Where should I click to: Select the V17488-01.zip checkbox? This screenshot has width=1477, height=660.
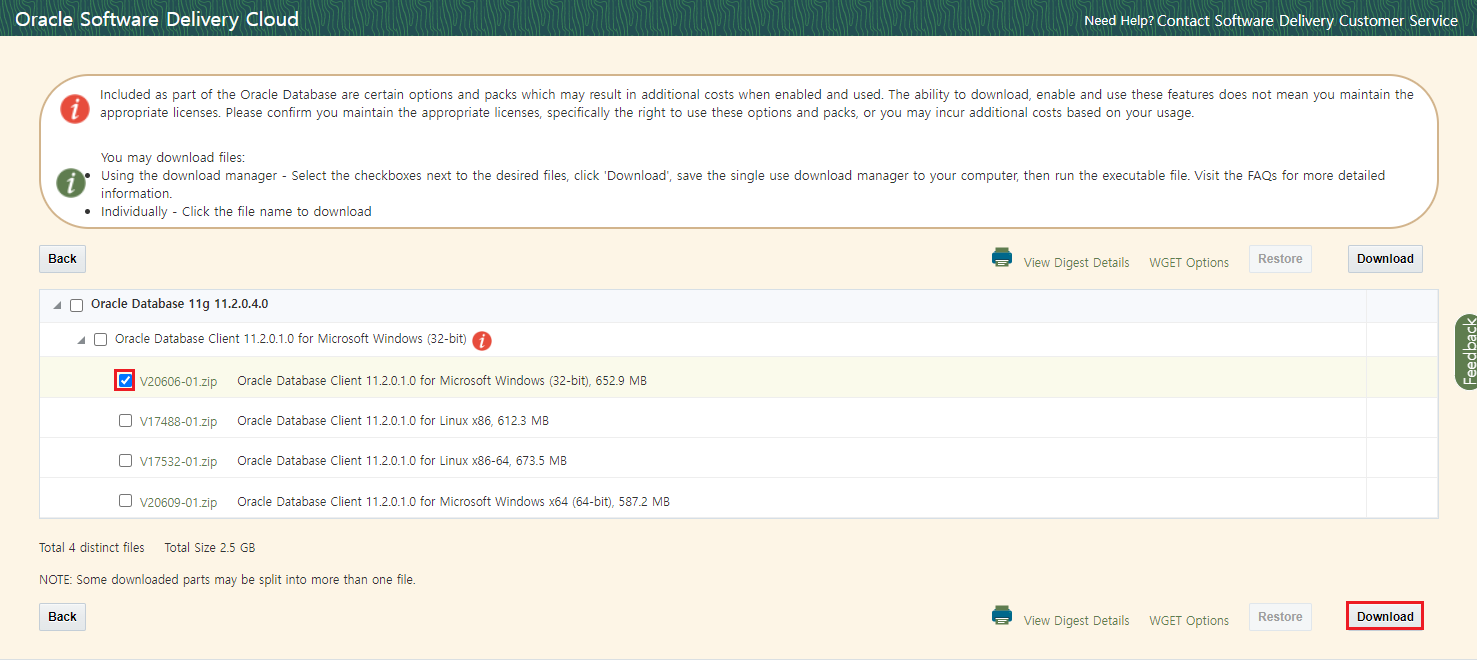[x=125, y=420]
